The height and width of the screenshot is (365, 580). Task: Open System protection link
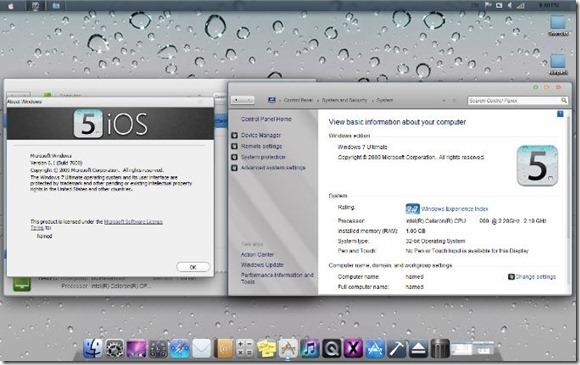click(x=263, y=157)
